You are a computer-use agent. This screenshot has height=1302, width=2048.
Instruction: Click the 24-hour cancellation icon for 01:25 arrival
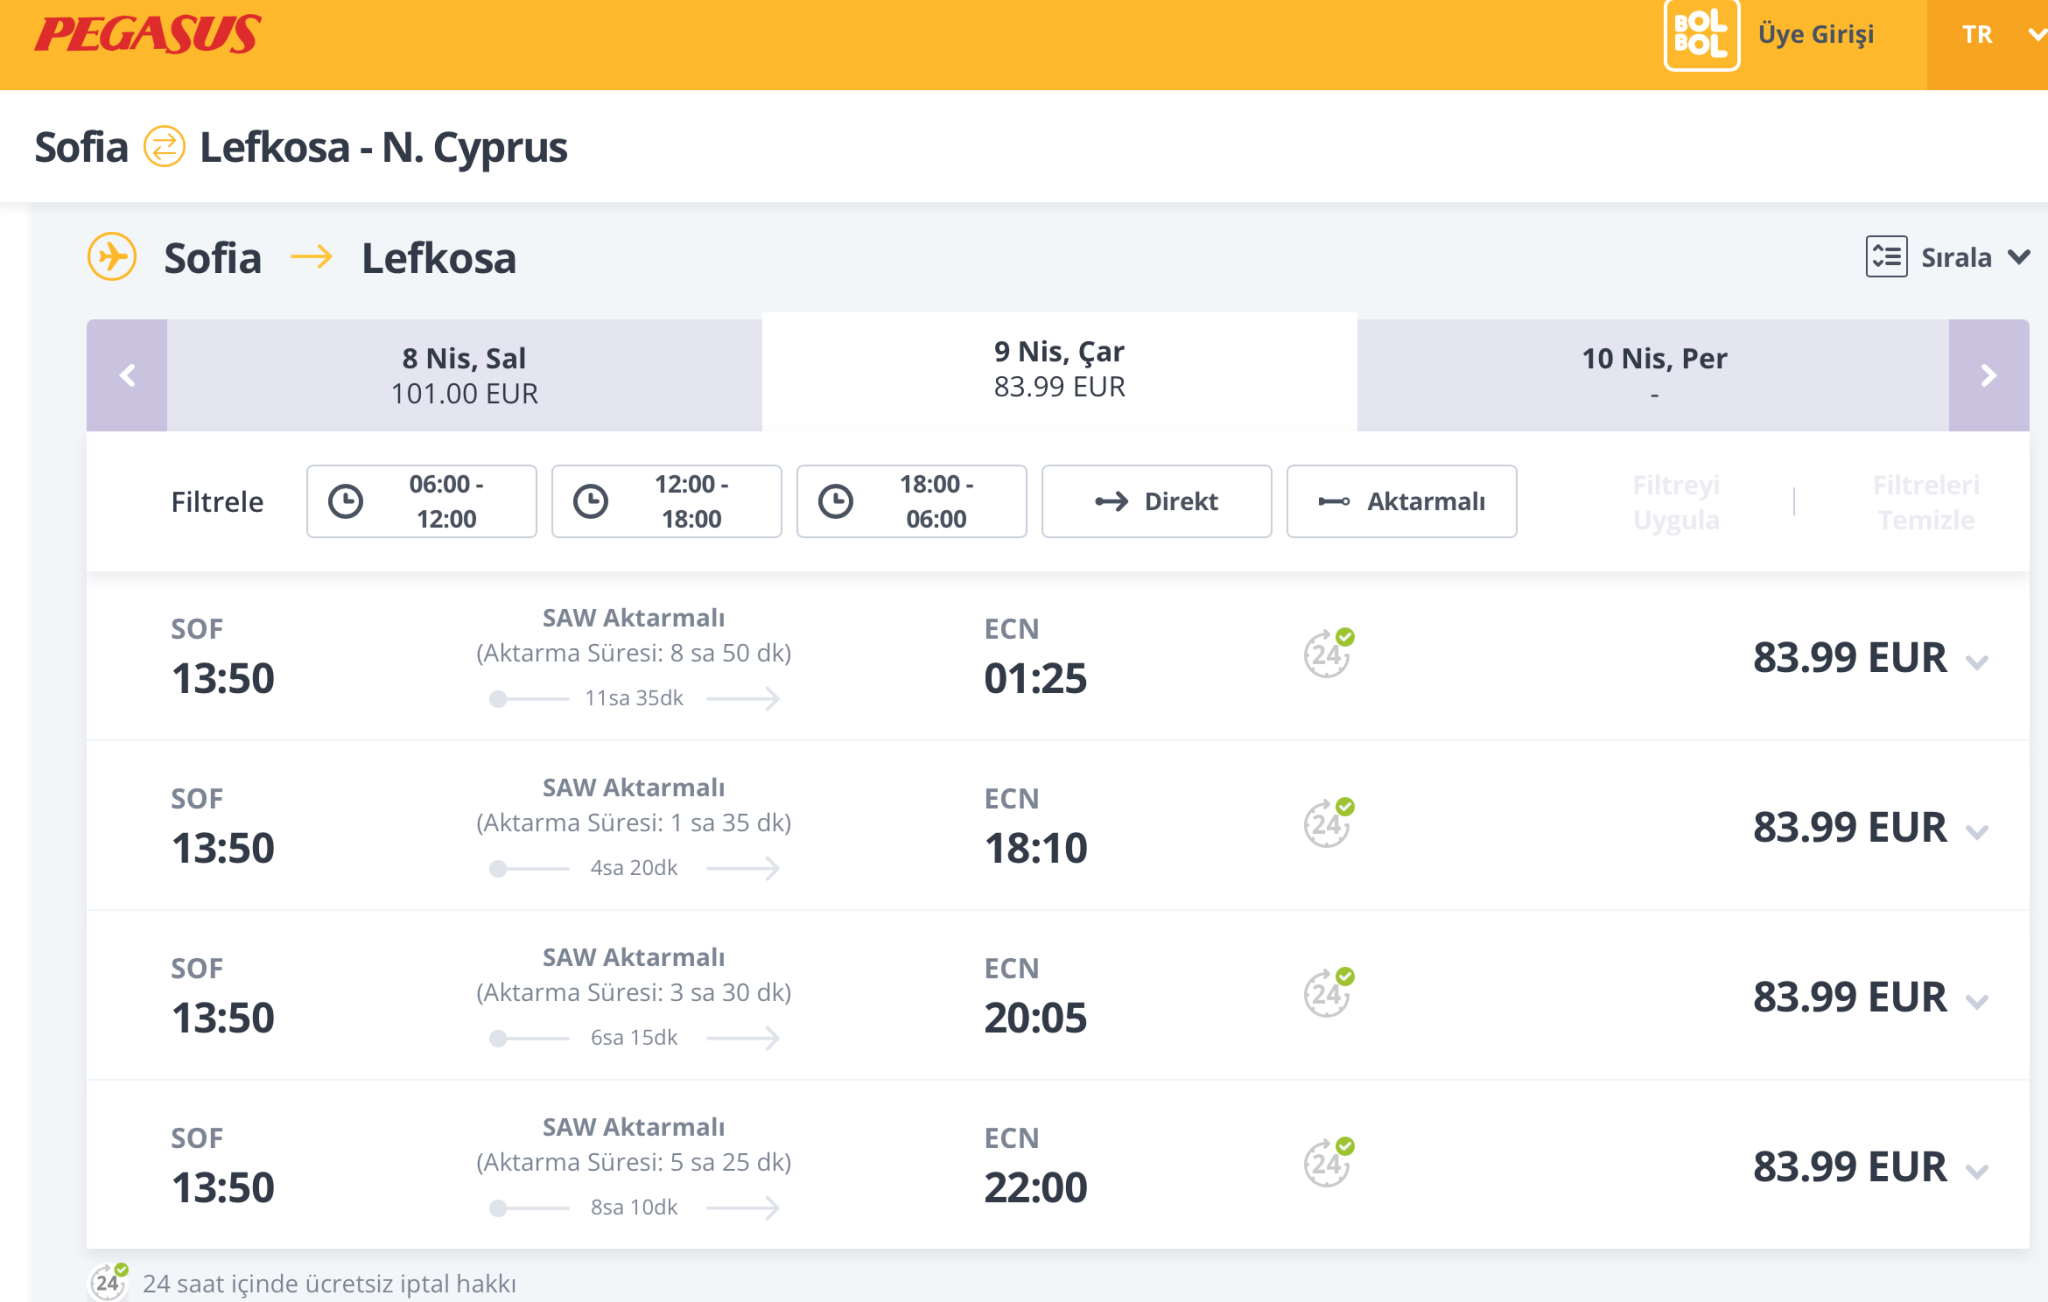tap(1328, 654)
